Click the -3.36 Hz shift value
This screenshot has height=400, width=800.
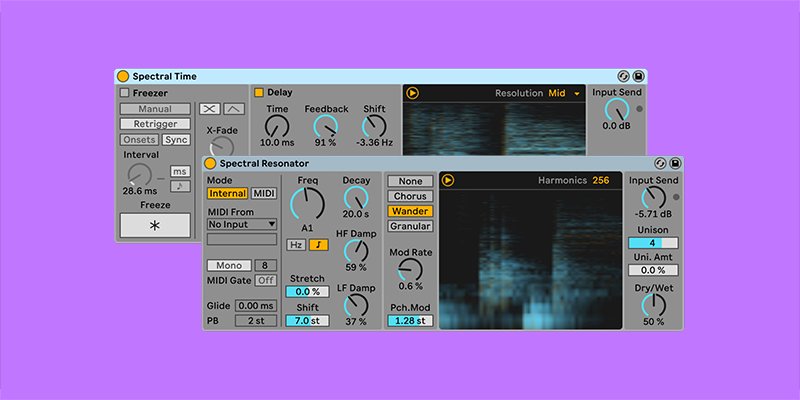[x=374, y=143]
